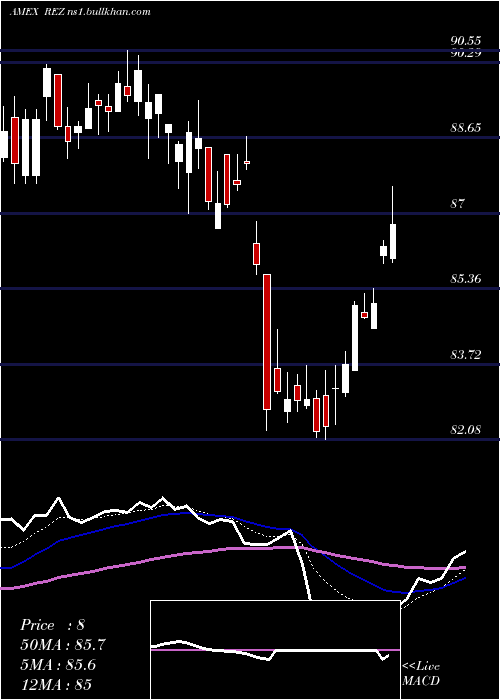Viewport: 500px width, 700px height.
Task: Click the 83.72 price level label
Action: click(x=465, y=355)
